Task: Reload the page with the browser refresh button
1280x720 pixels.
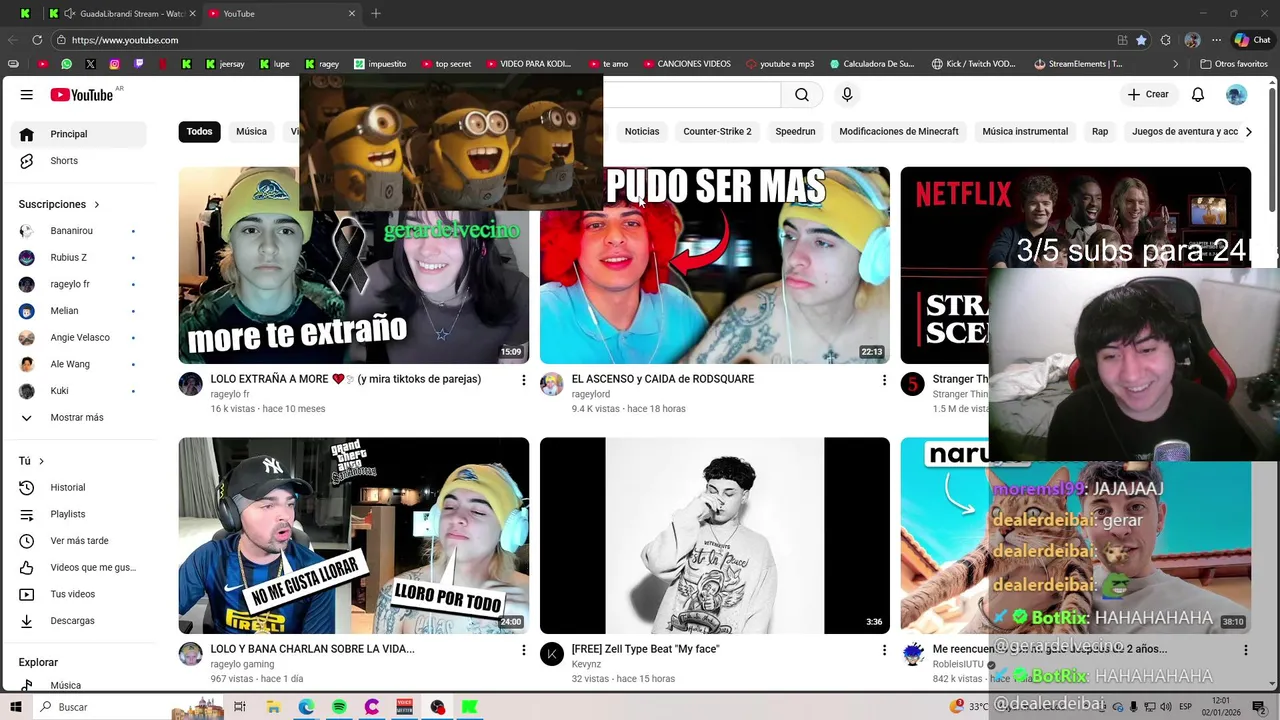Action: coord(37,40)
